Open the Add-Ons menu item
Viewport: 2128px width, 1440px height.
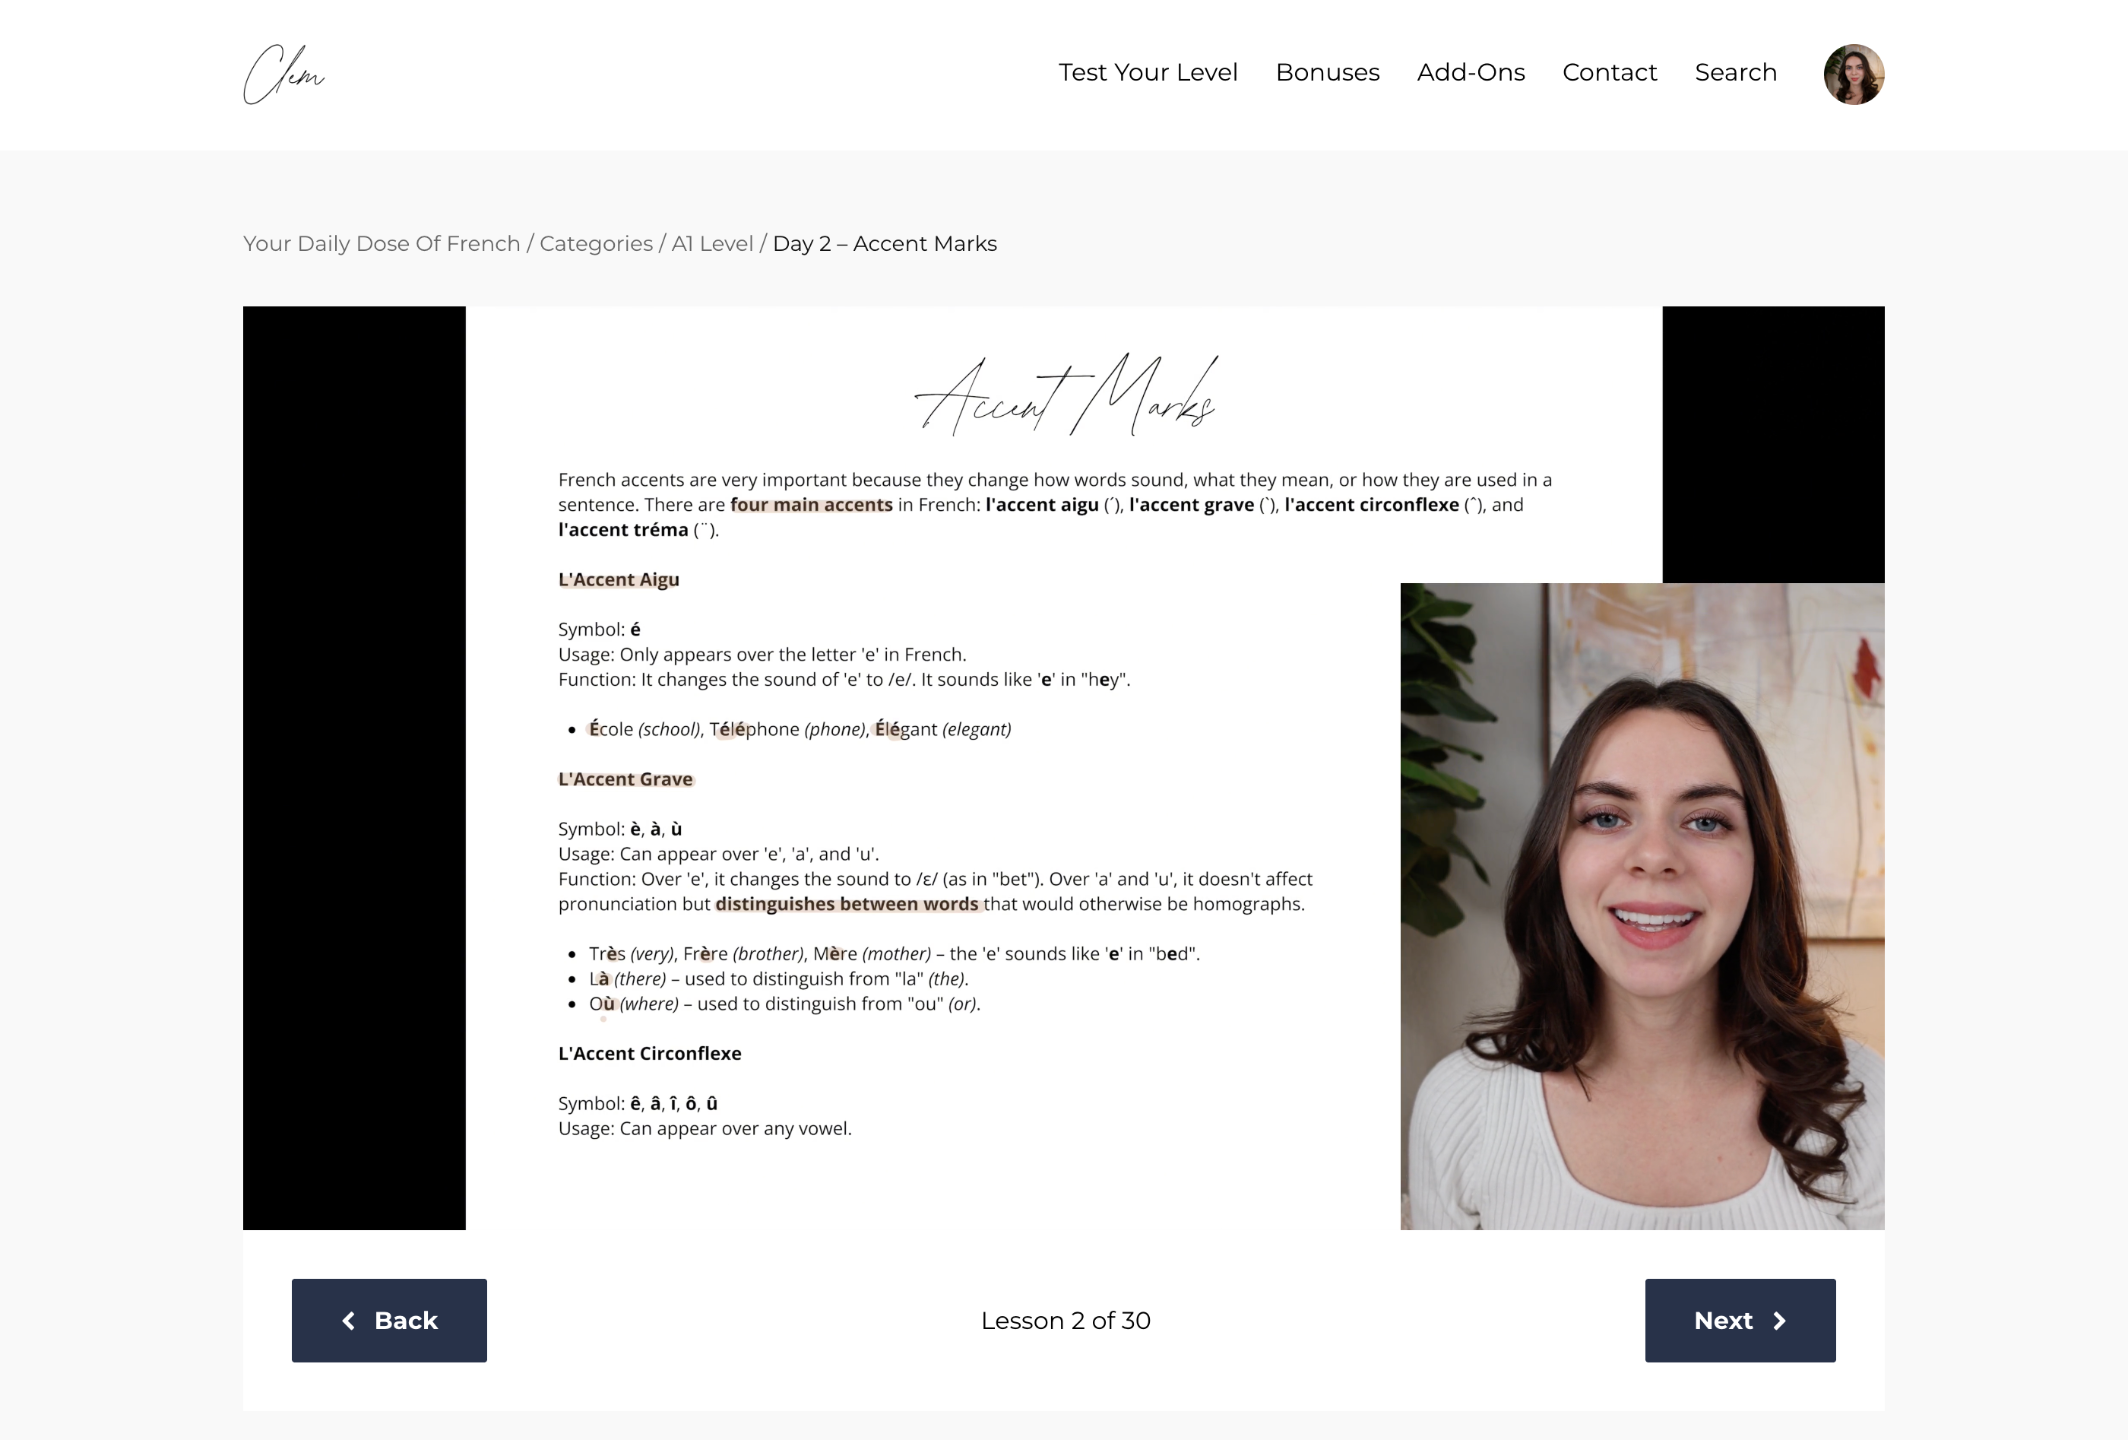tap(1470, 73)
